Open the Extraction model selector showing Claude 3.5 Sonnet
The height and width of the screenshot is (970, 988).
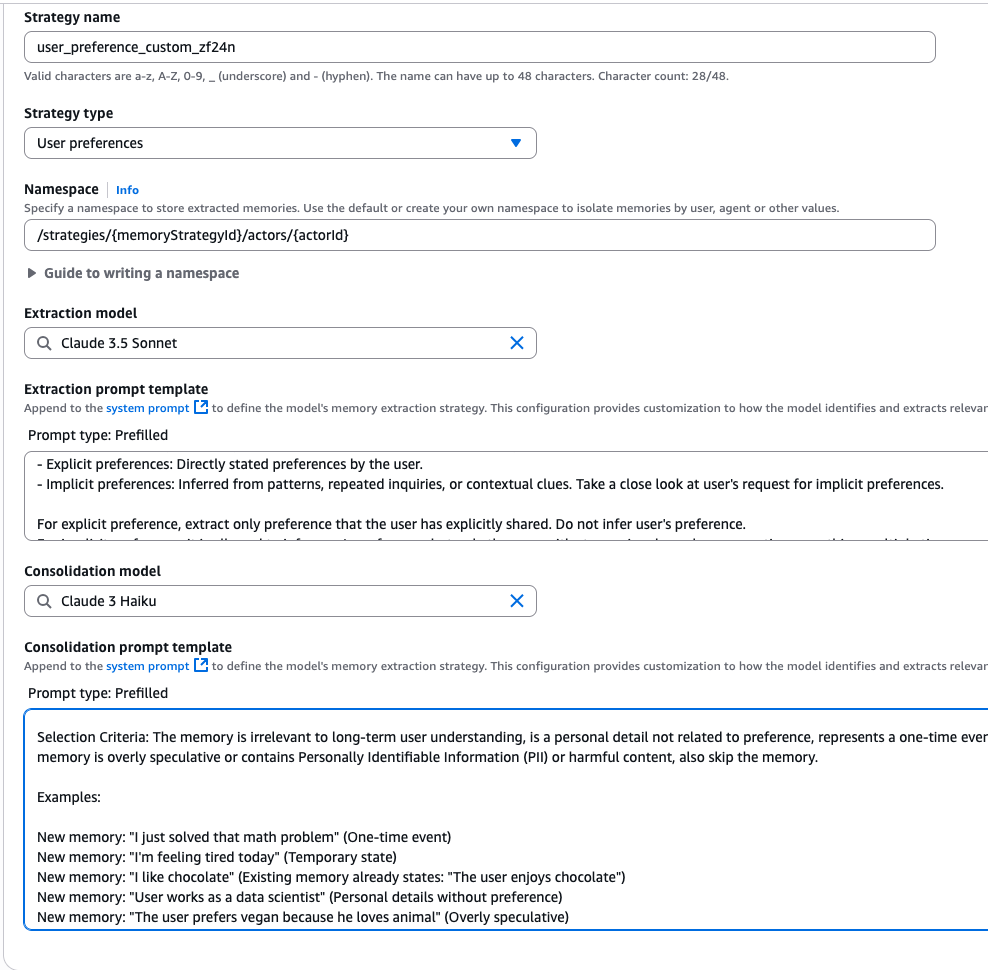click(x=270, y=343)
